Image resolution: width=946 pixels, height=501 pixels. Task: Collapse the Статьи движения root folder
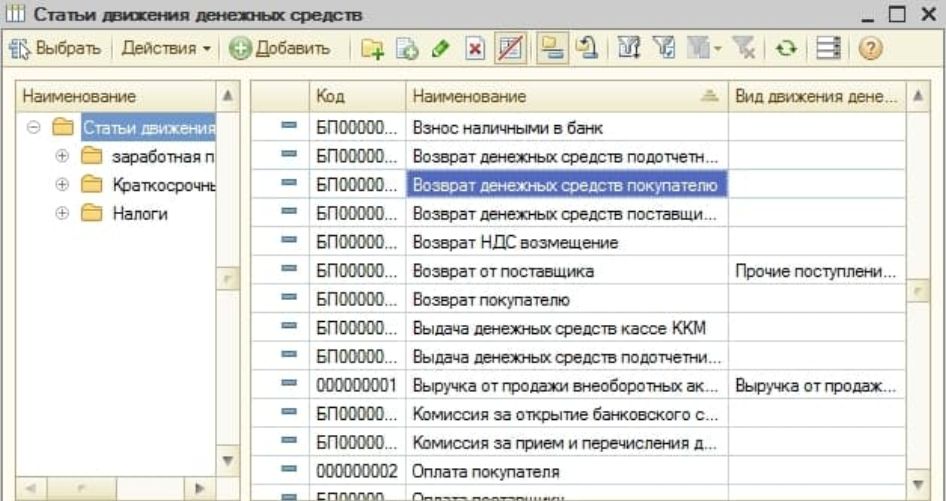click(x=34, y=127)
